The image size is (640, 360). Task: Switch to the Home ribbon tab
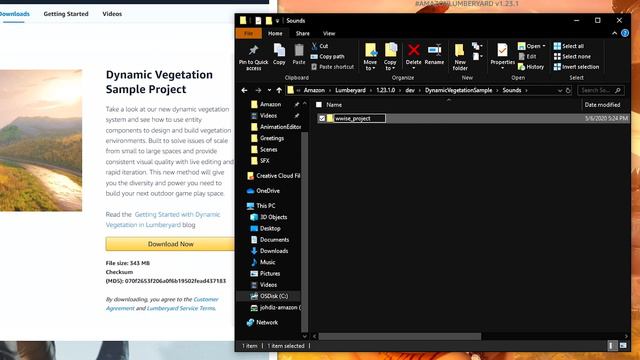(x=275, y=33)
